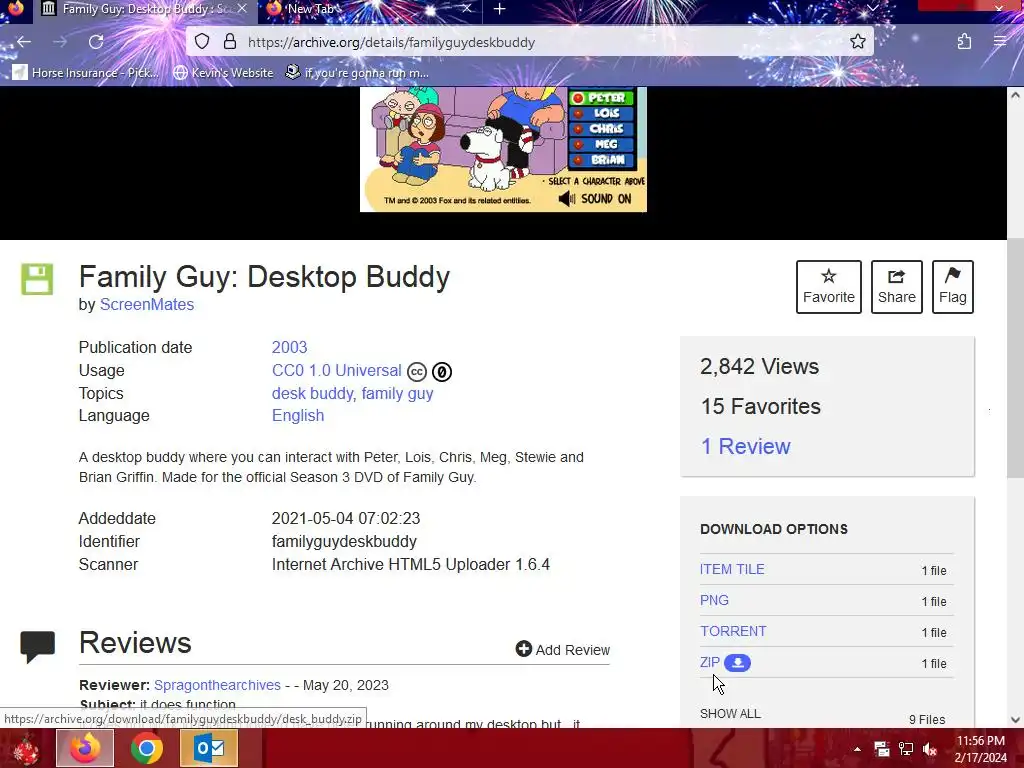Jump to the 1 Review link
1024x768 pixels.
pyautogui.click(x=745, y=446)
